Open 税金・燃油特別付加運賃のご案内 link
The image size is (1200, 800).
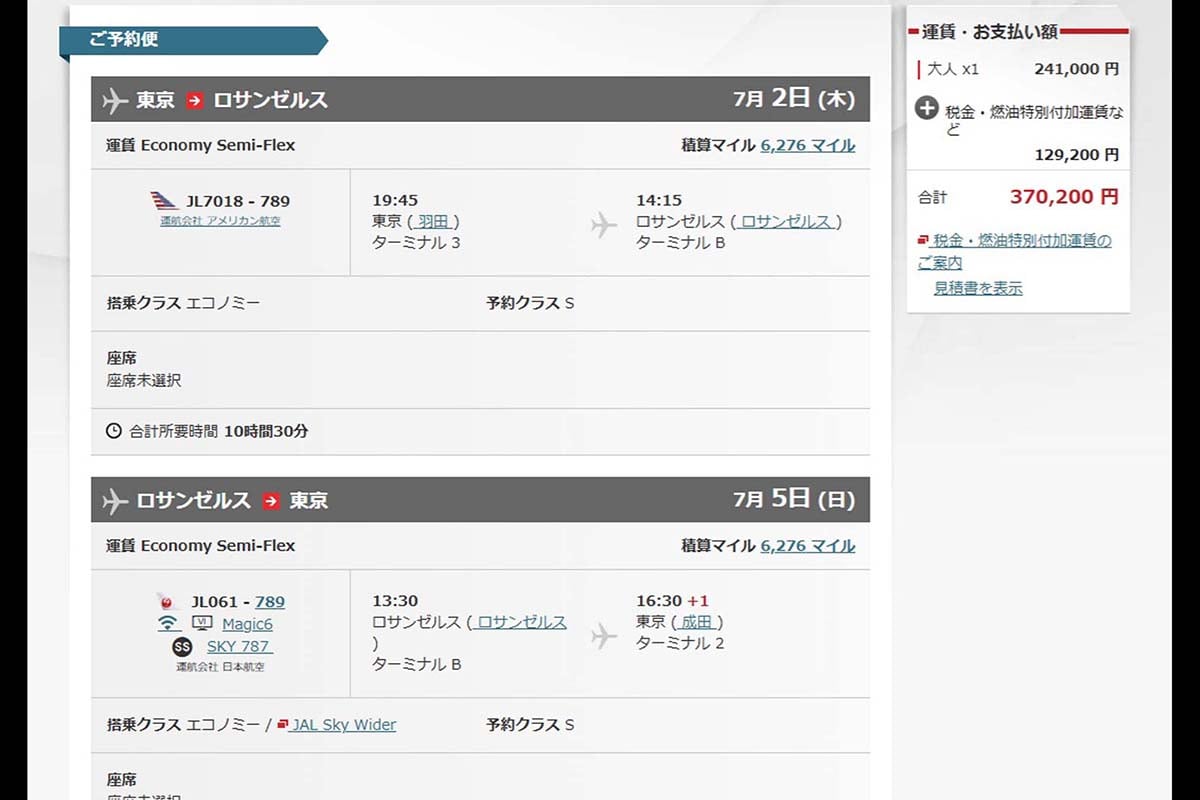(1014, 251)
